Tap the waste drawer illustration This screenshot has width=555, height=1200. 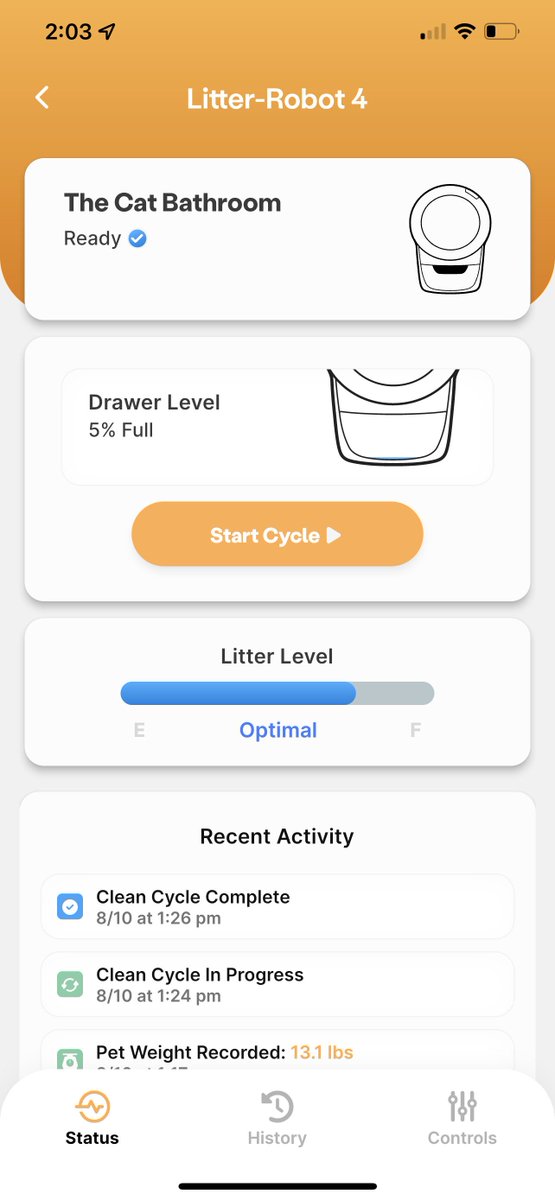(391, 418)
